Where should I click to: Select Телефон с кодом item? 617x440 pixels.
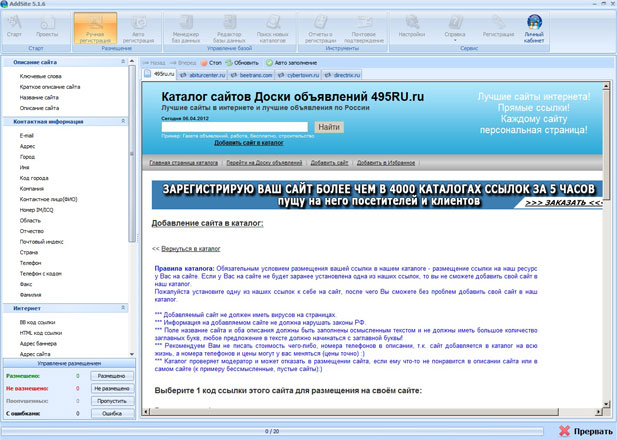[x=41, y=274]
